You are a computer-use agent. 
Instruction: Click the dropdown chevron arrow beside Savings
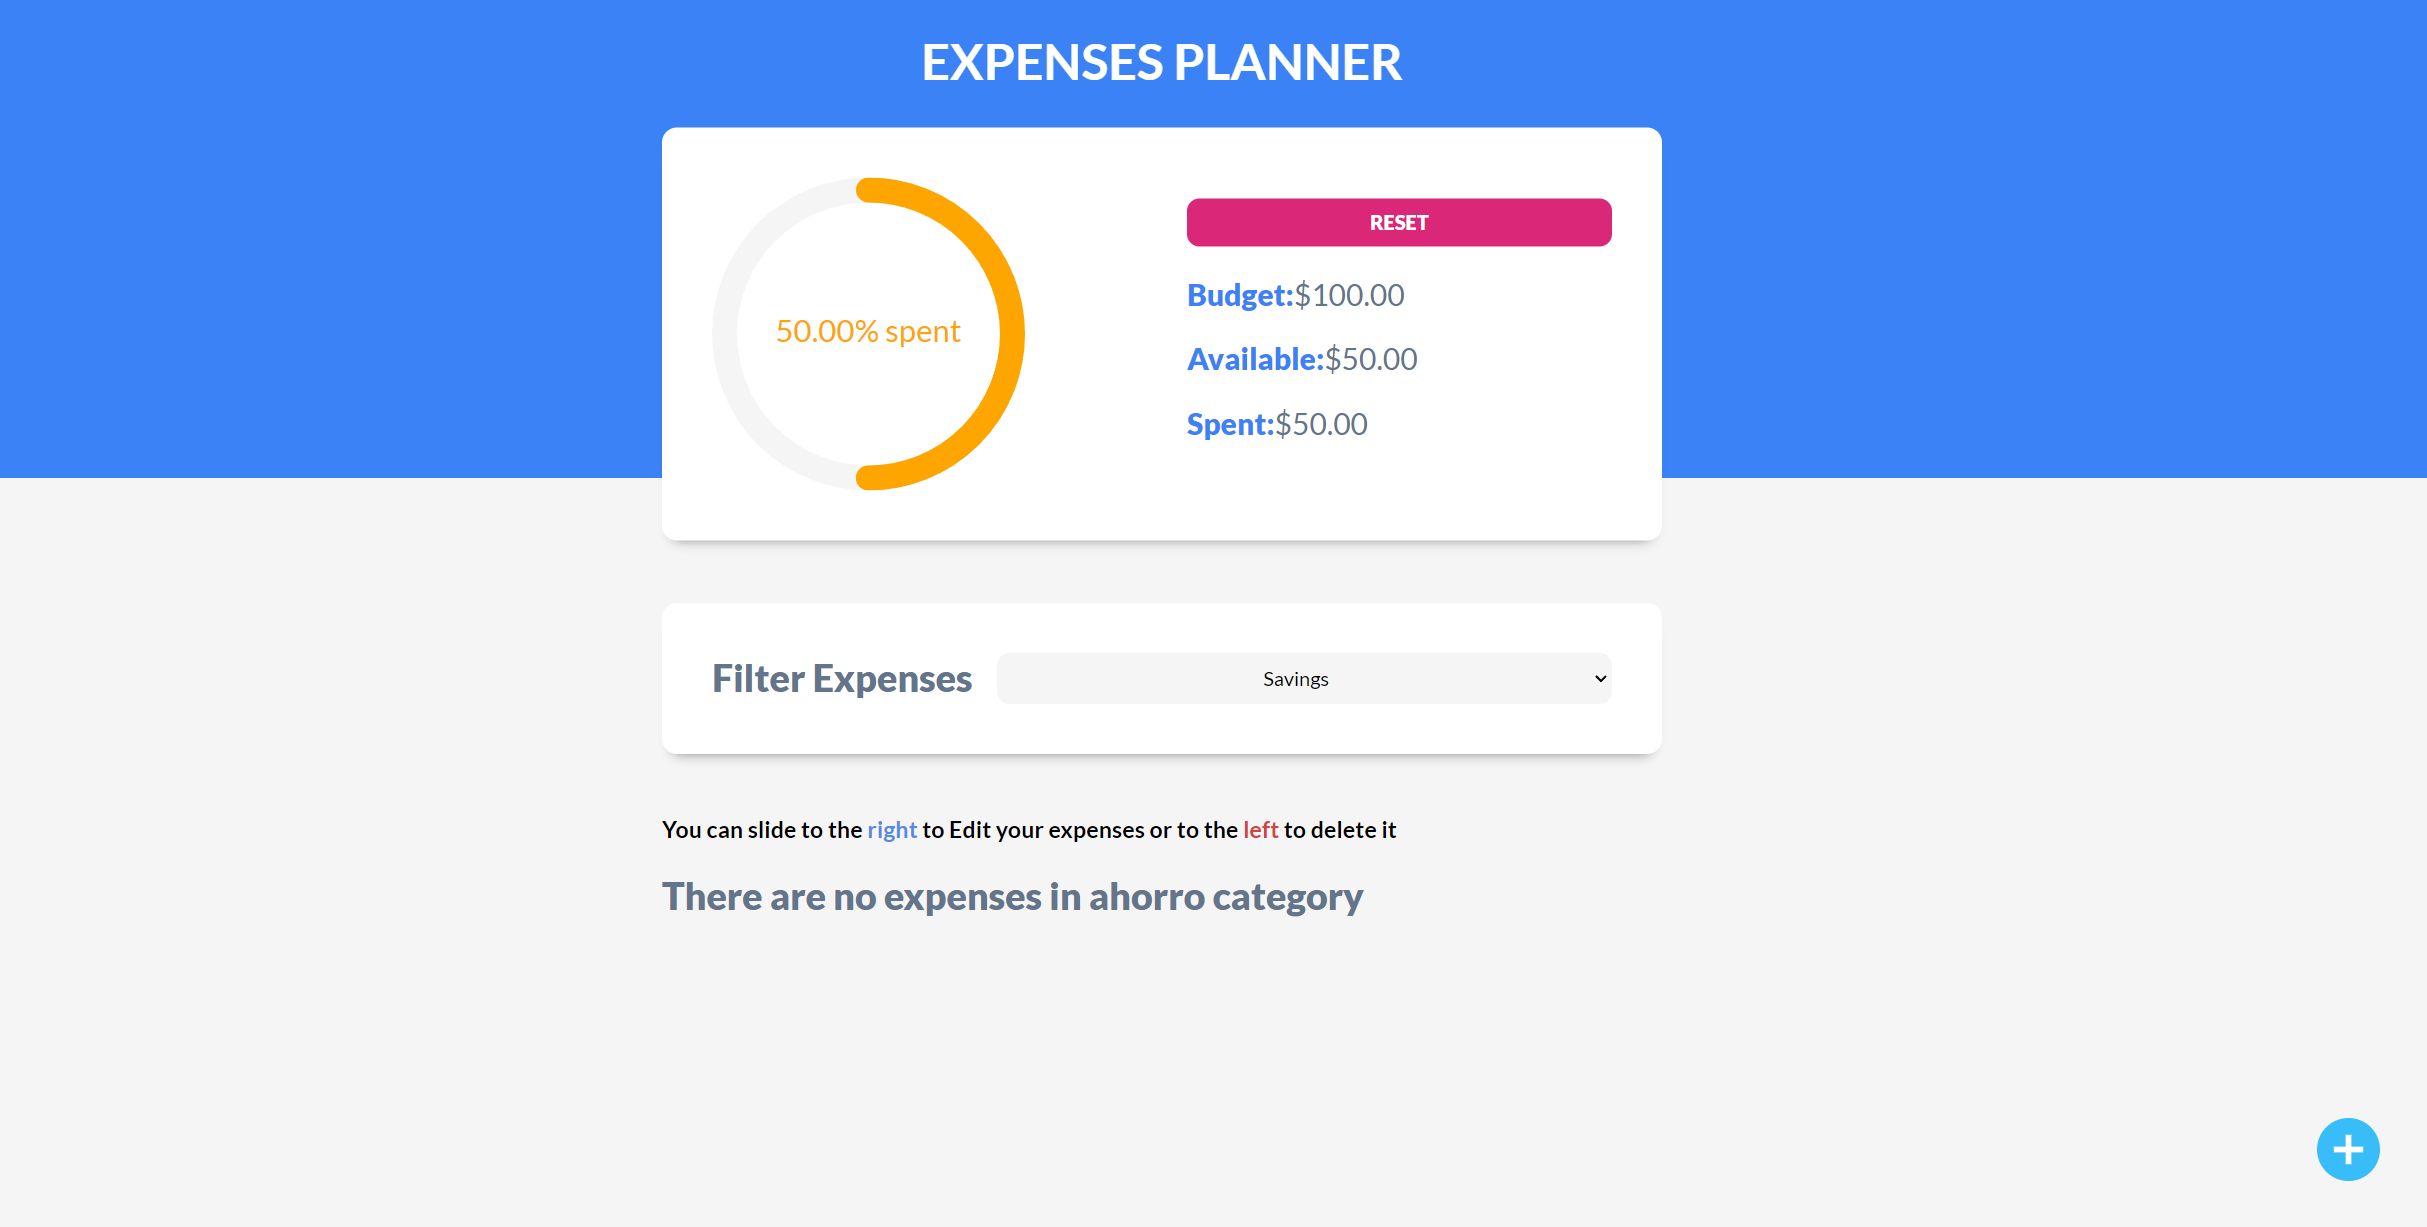pyautogui.click(x=1600, y=679)
